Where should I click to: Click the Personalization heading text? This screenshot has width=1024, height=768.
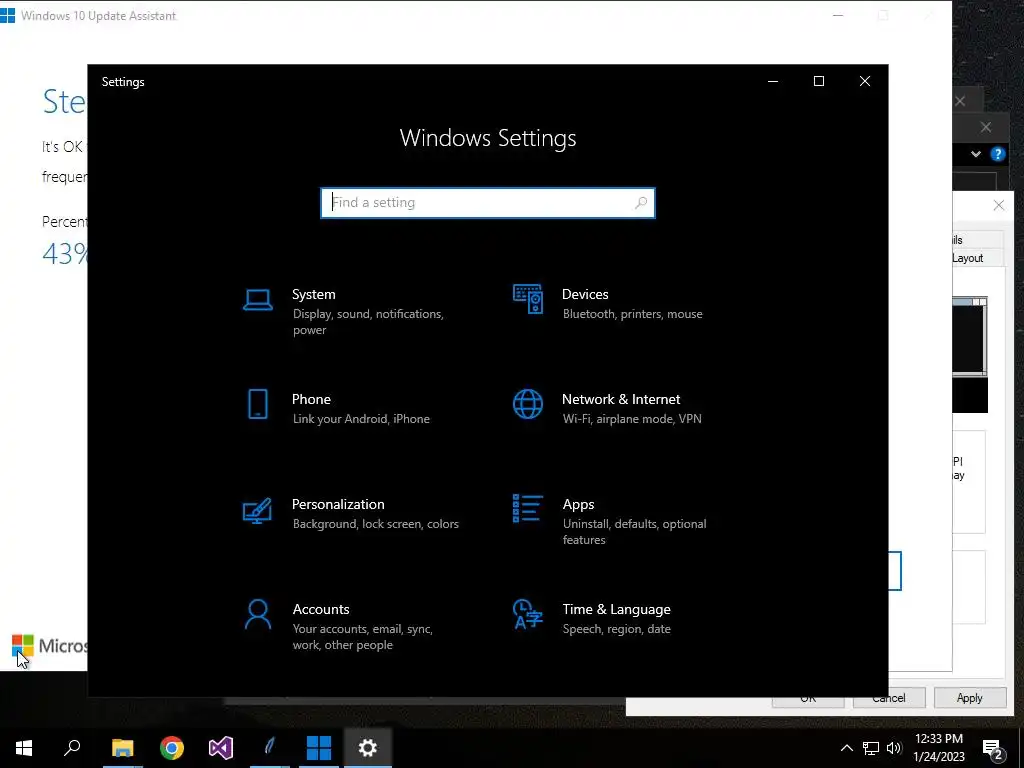pyautogui.click(x=338, y=504)
